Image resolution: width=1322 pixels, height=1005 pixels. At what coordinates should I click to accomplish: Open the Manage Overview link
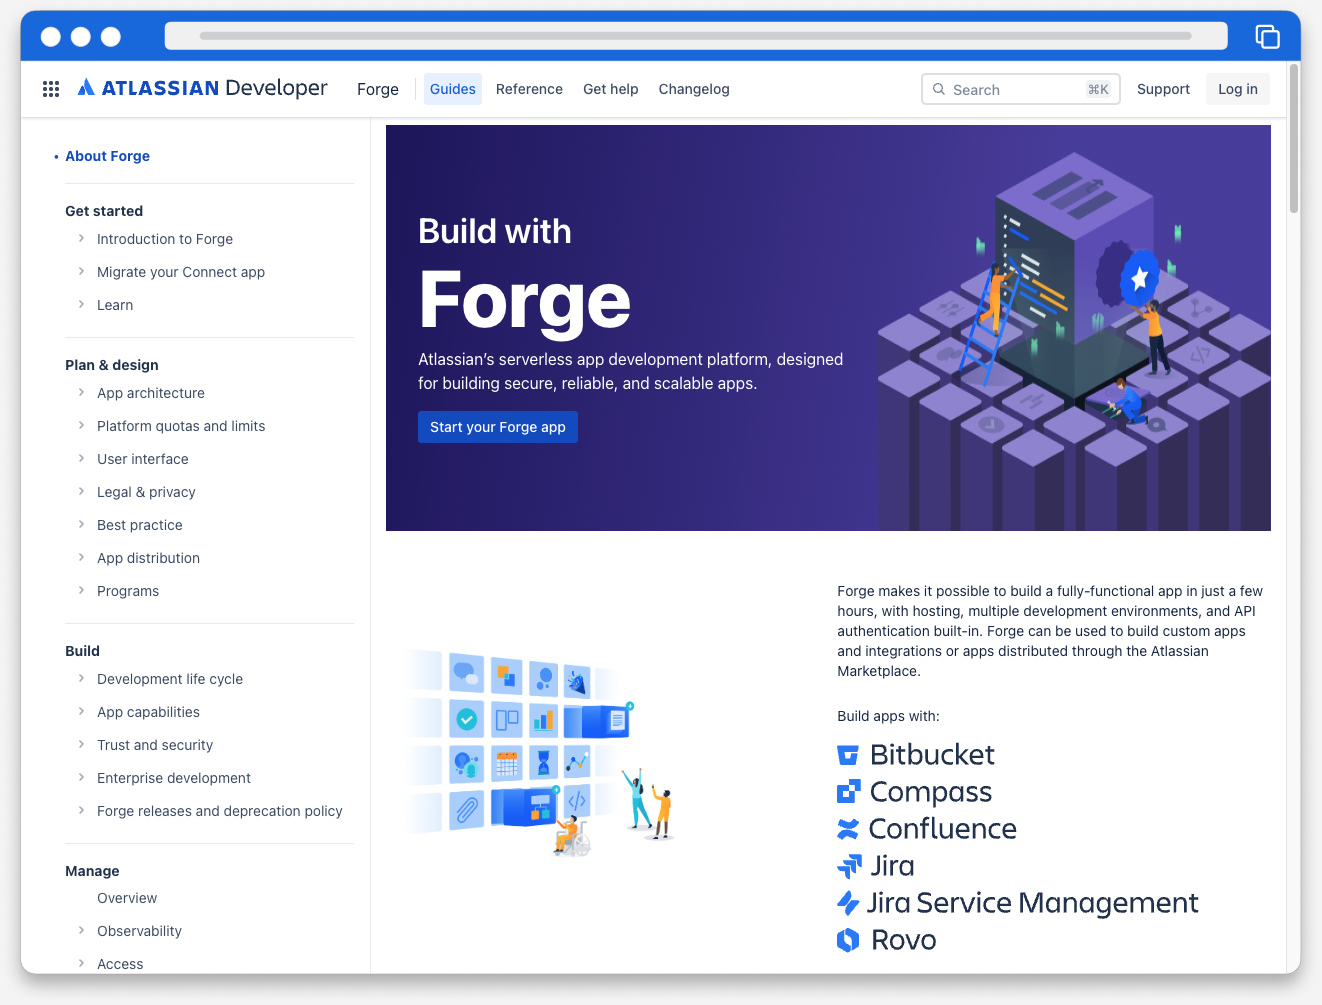pos(127,898)
